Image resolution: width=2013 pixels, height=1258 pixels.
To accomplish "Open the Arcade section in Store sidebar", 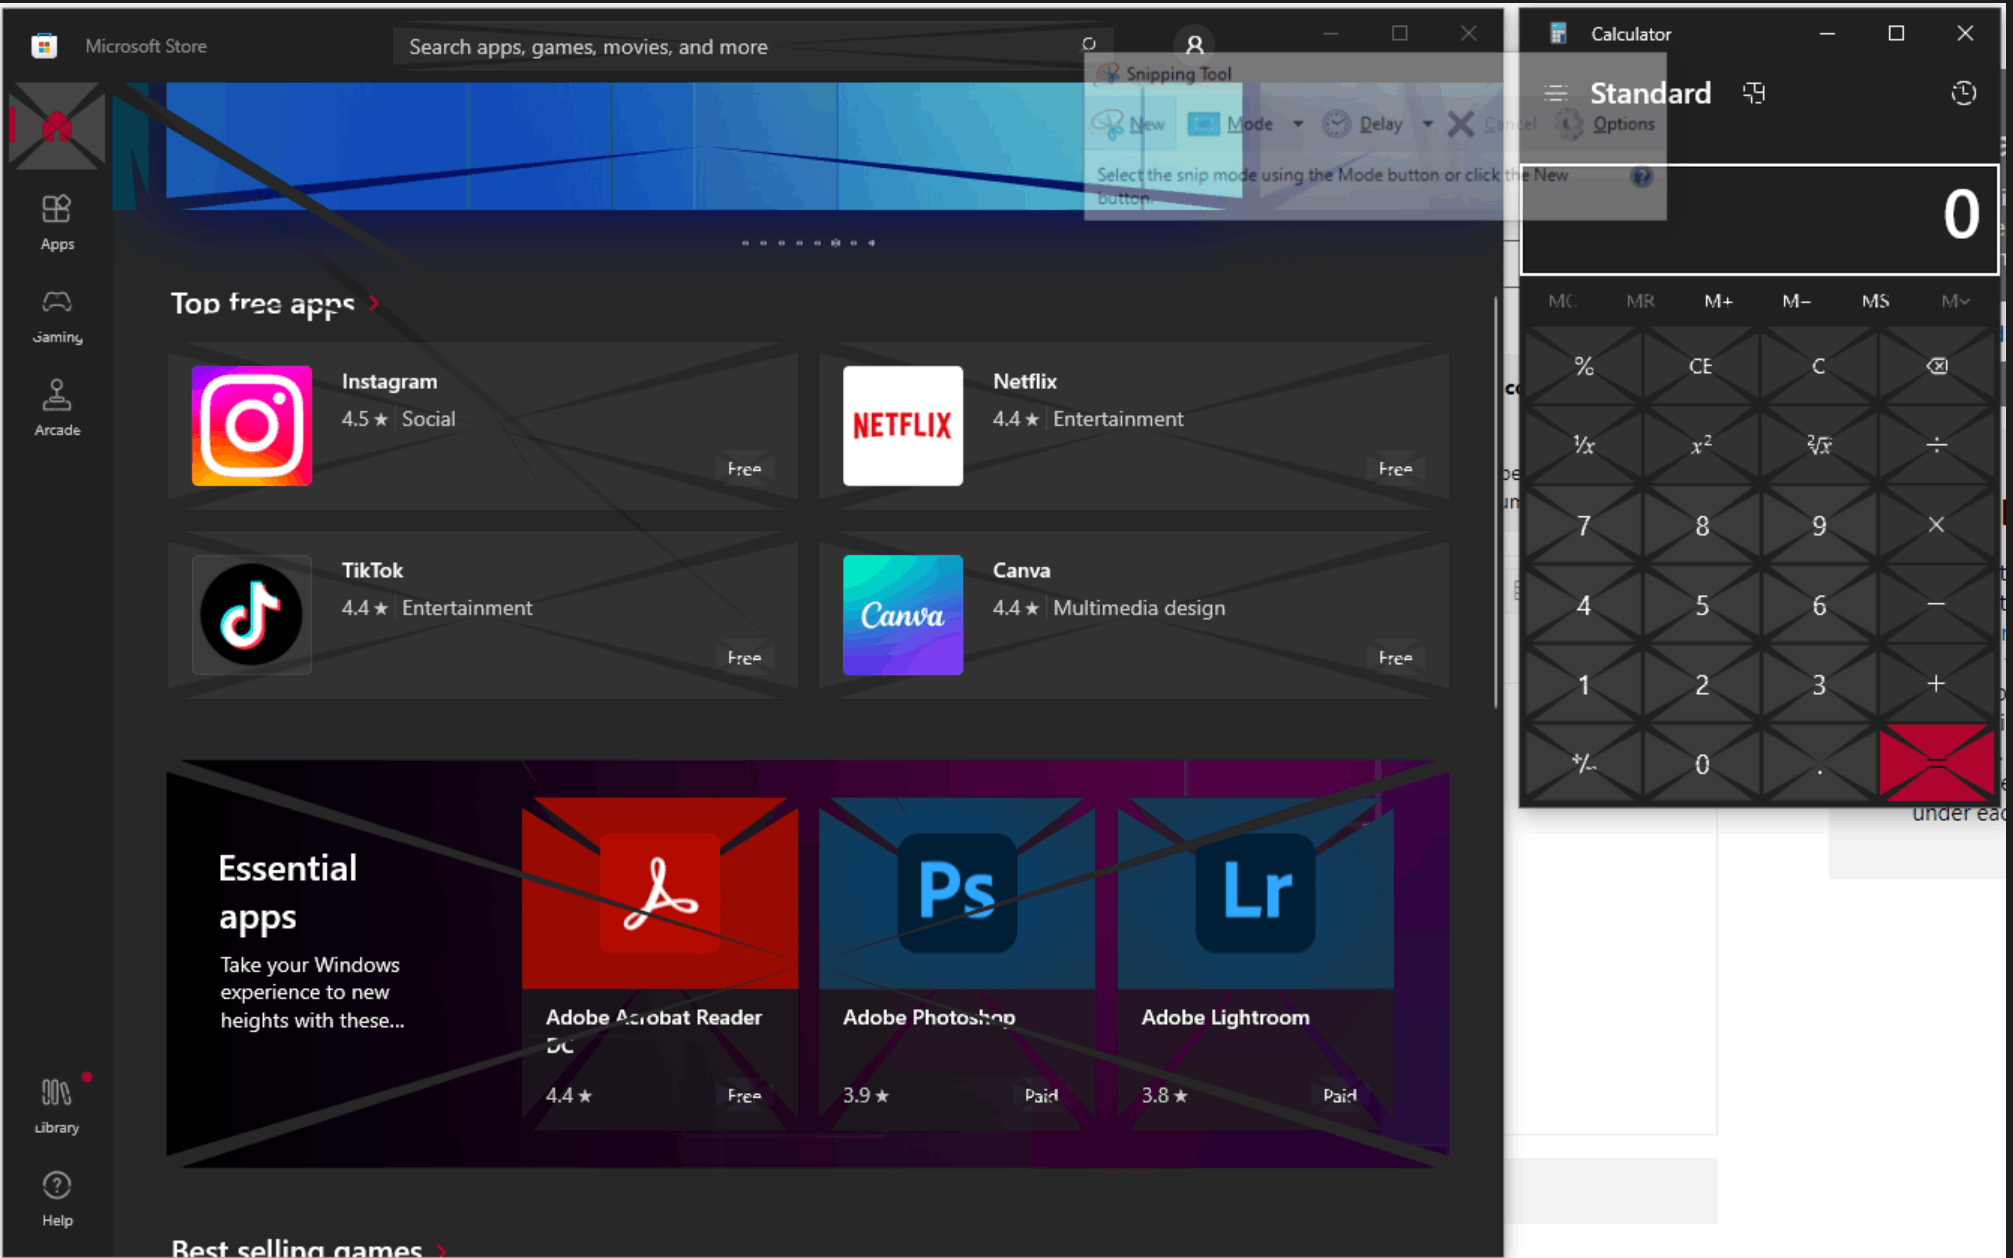I will 57,408.
